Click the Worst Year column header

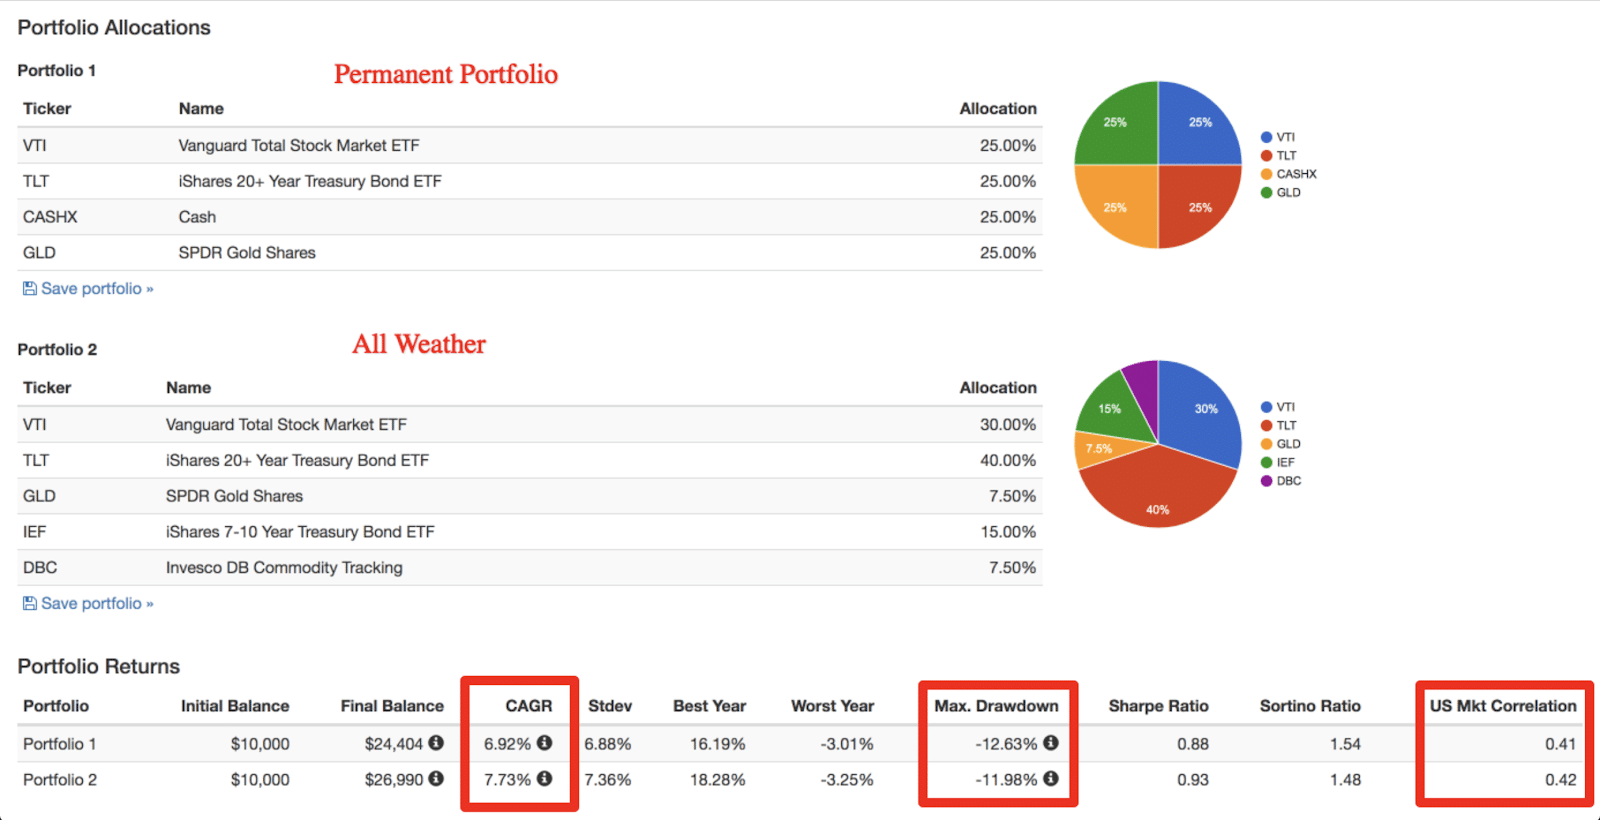point(832,706)
